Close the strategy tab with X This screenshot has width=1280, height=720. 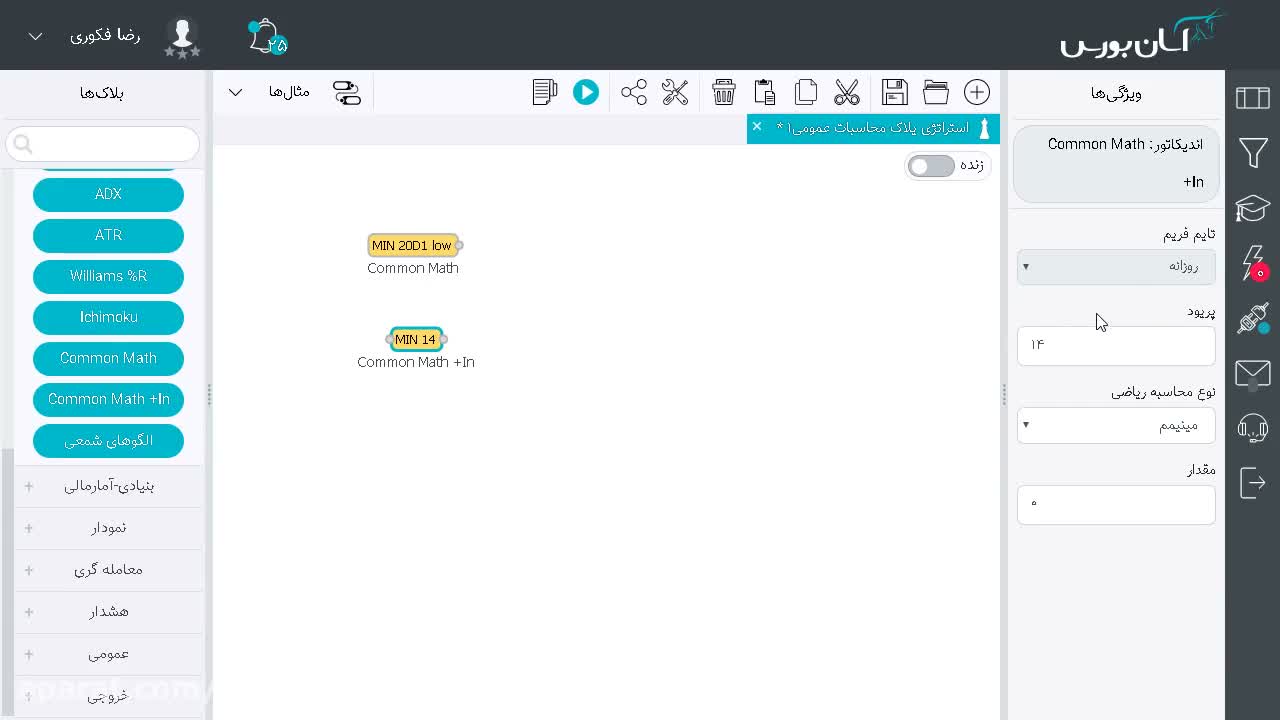point(757,126)
